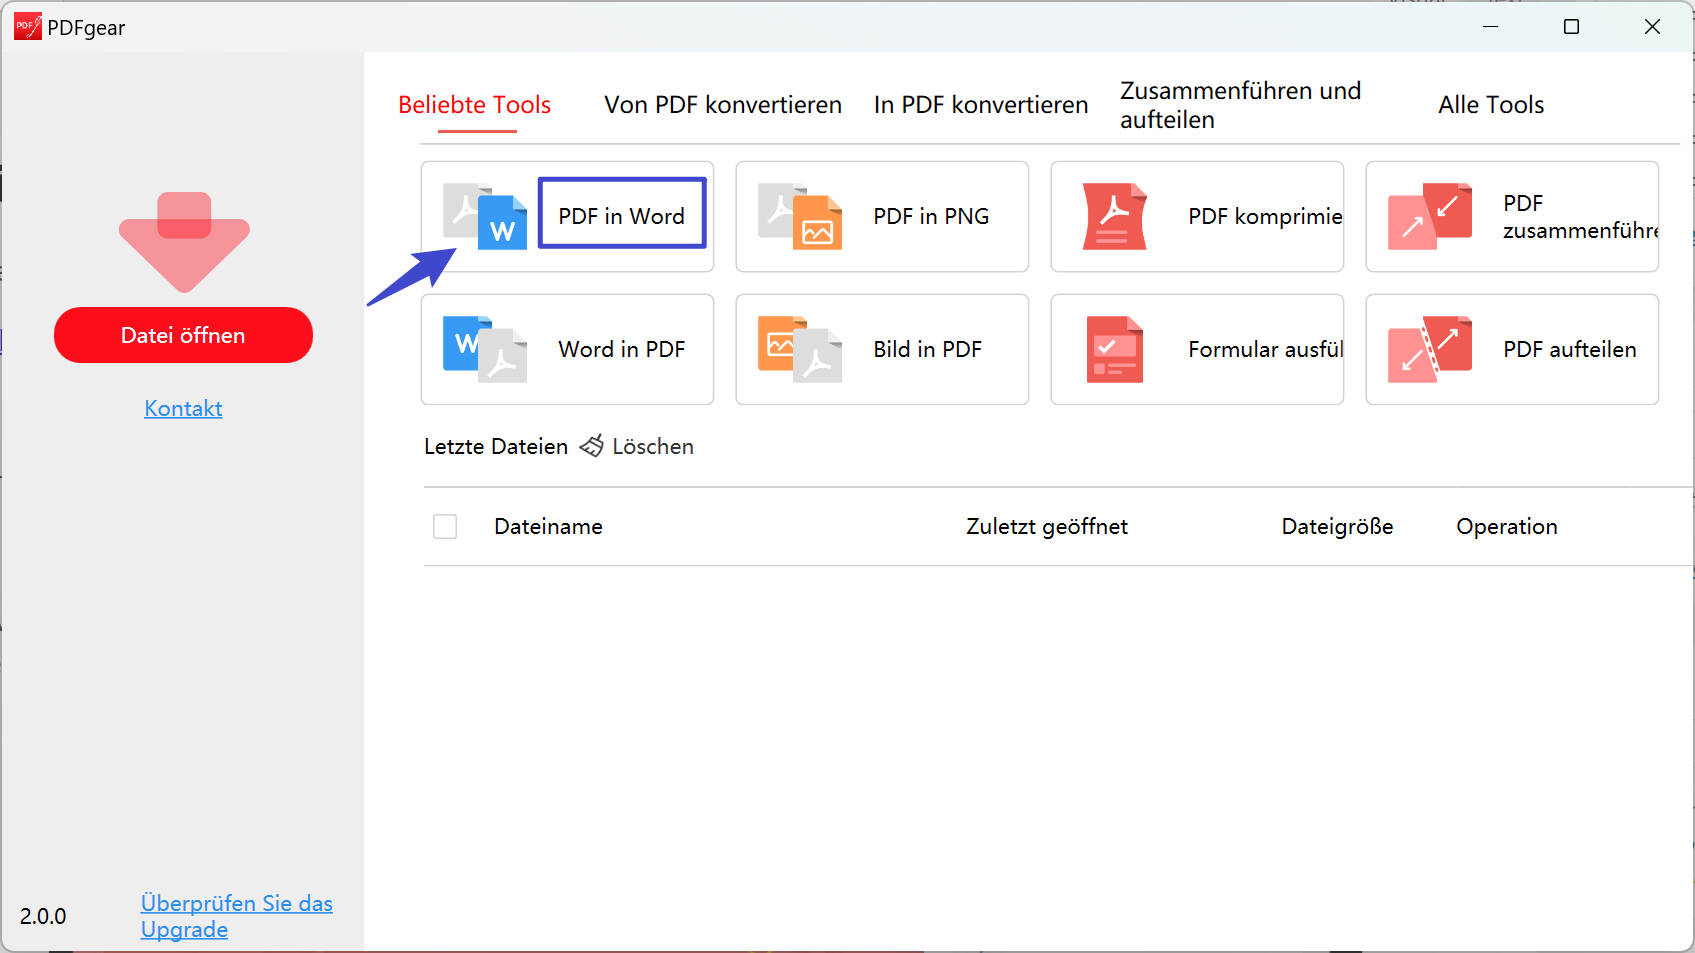Click Überprüfen Sie das Upgrade link
Screen dimensions: 1695x953
point(236,915)
